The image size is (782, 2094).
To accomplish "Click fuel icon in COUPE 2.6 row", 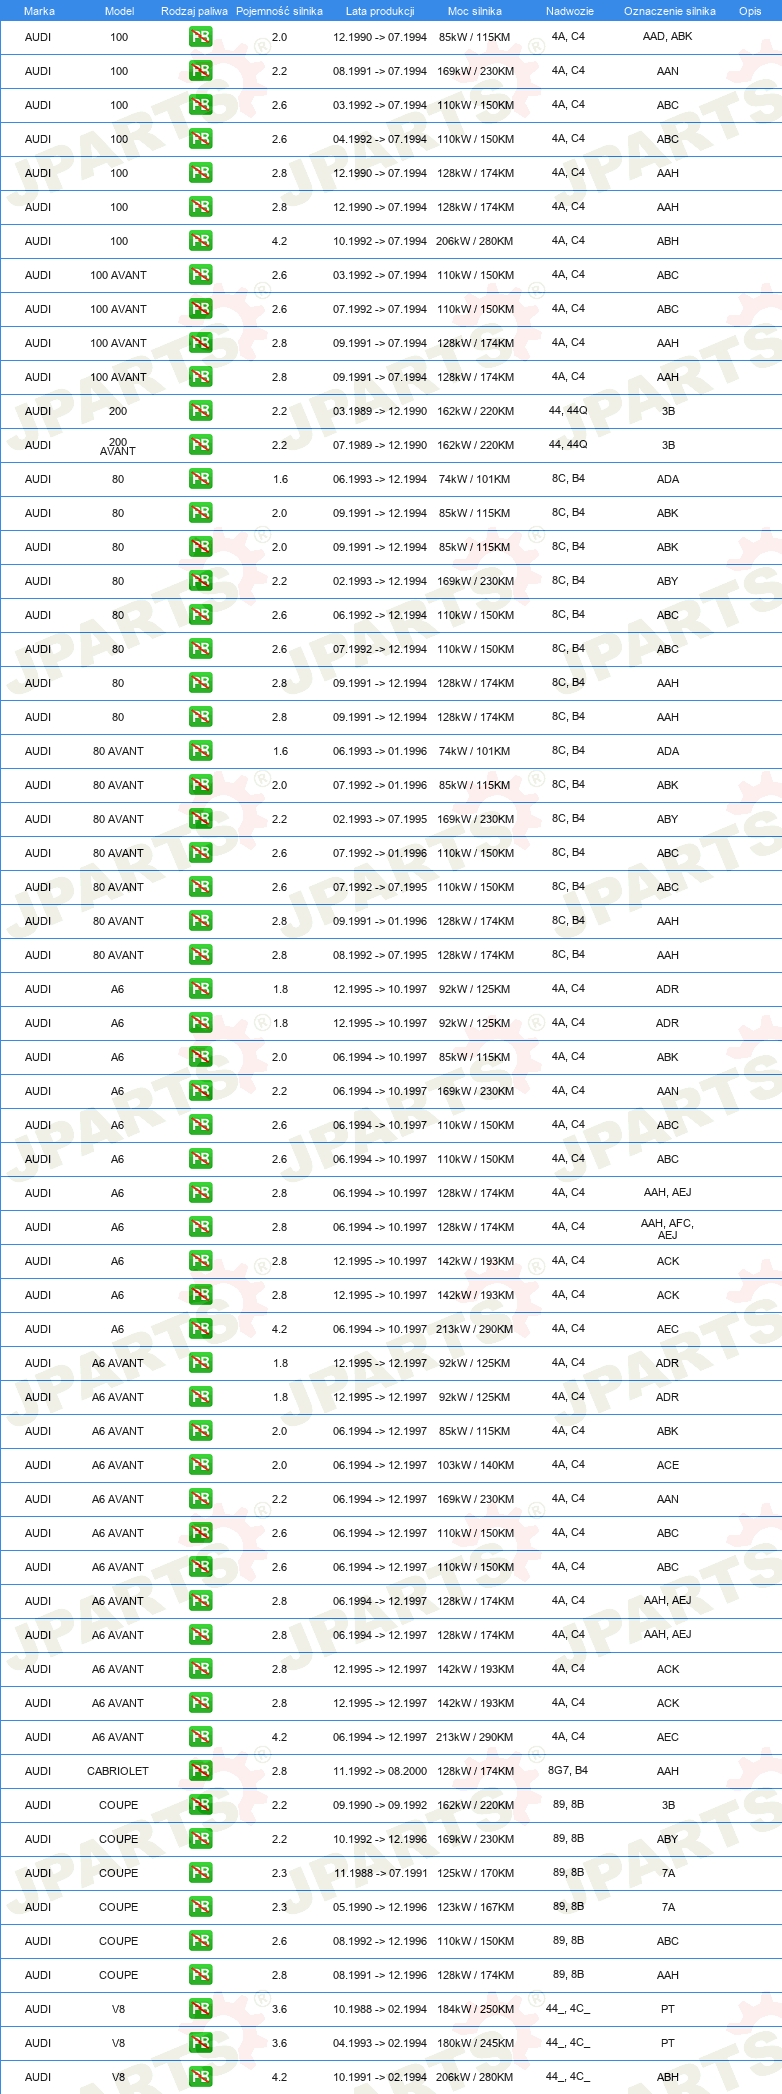I will (x=200, y=1941).
